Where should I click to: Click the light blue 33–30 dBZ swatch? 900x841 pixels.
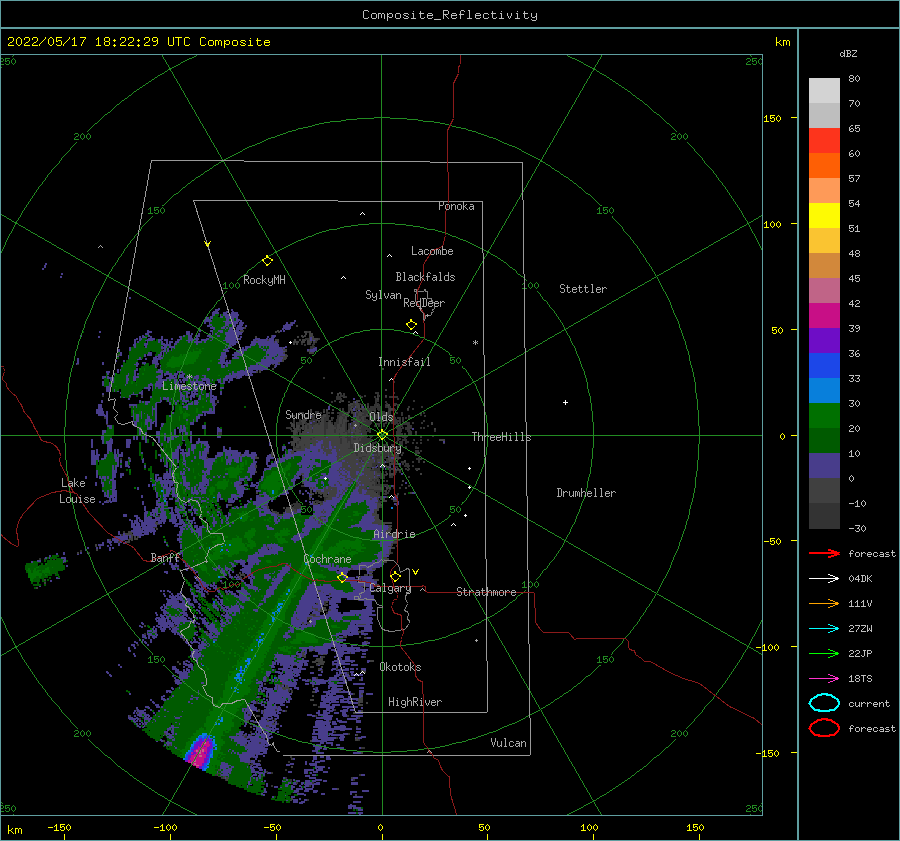click(824, 391)
